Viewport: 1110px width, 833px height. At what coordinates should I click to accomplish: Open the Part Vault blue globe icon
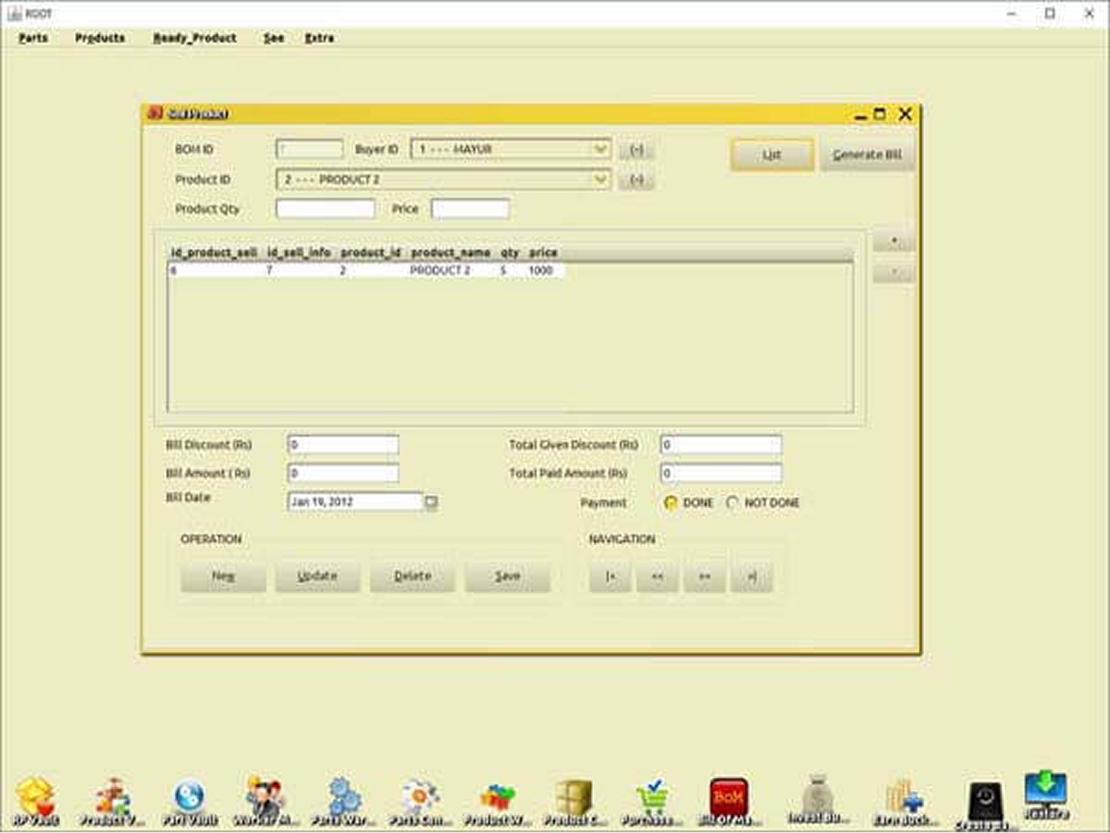click(x=190, y=802)
